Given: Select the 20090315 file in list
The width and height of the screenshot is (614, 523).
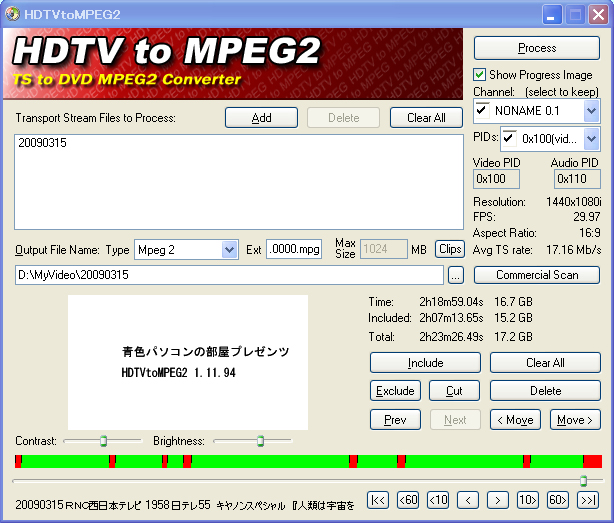Looking at the screenshot, I should tap(38, 144).
